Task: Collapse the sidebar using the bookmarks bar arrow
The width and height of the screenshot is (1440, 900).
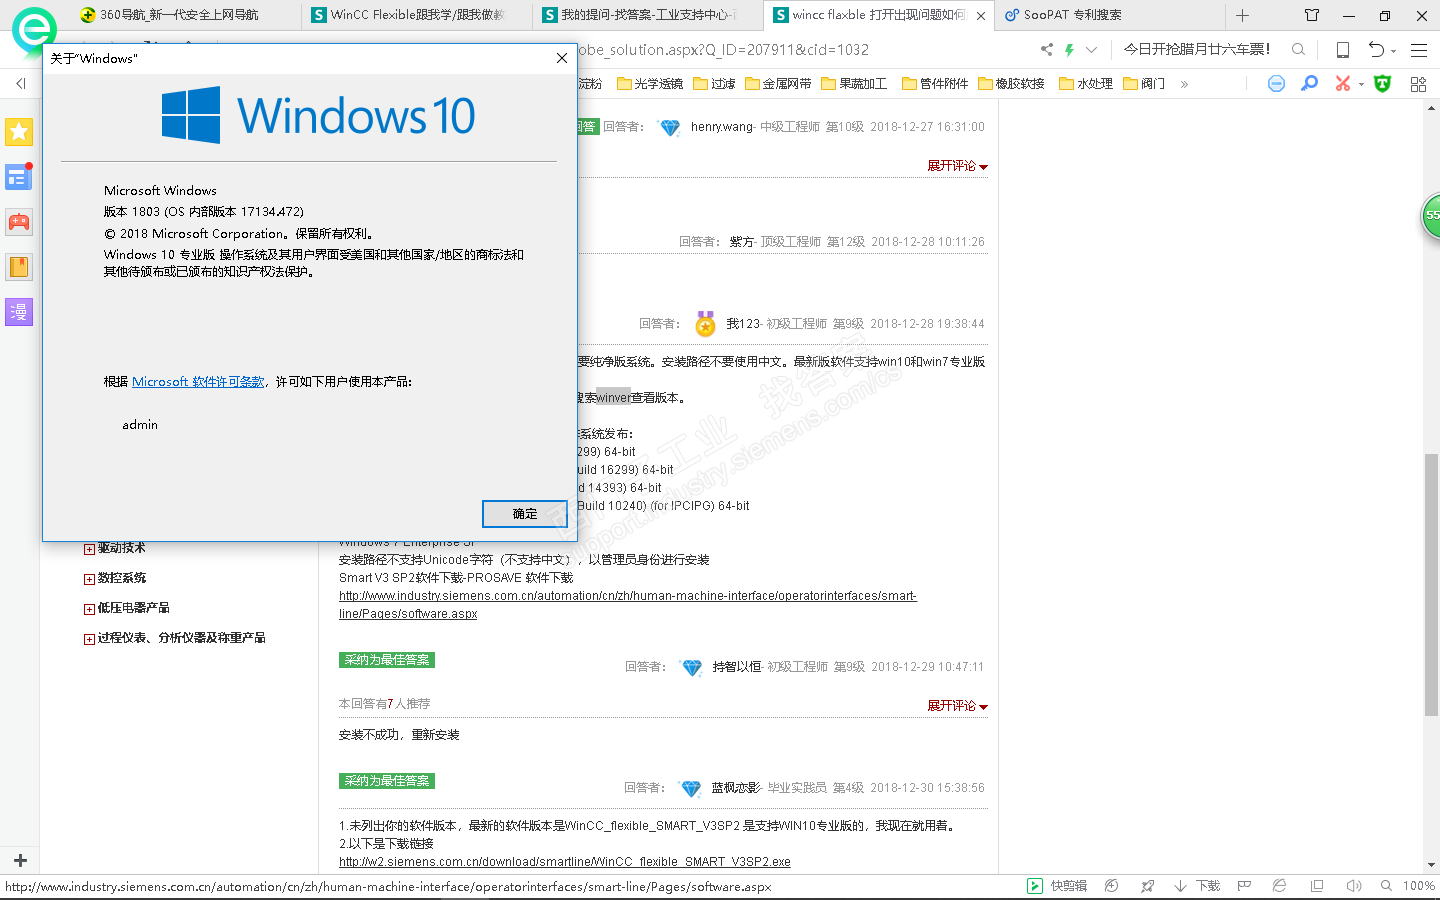Action: (x=21, y=84)
